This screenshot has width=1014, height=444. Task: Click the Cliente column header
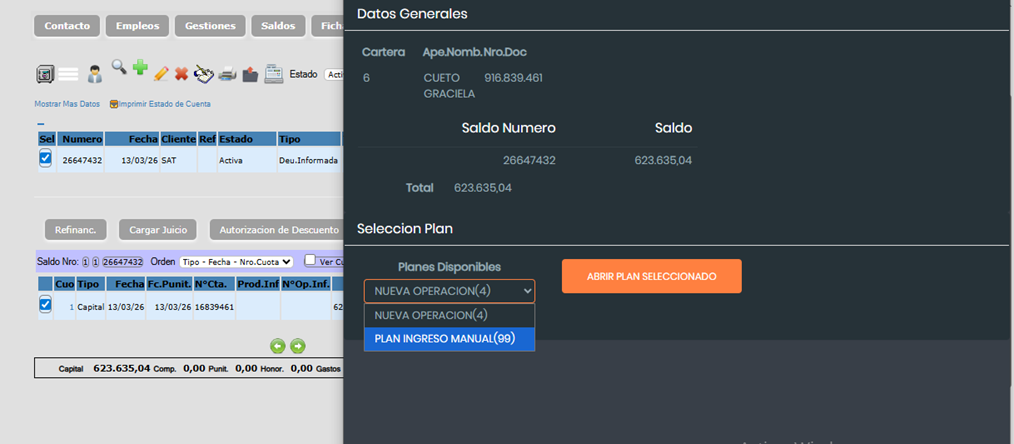178,139
